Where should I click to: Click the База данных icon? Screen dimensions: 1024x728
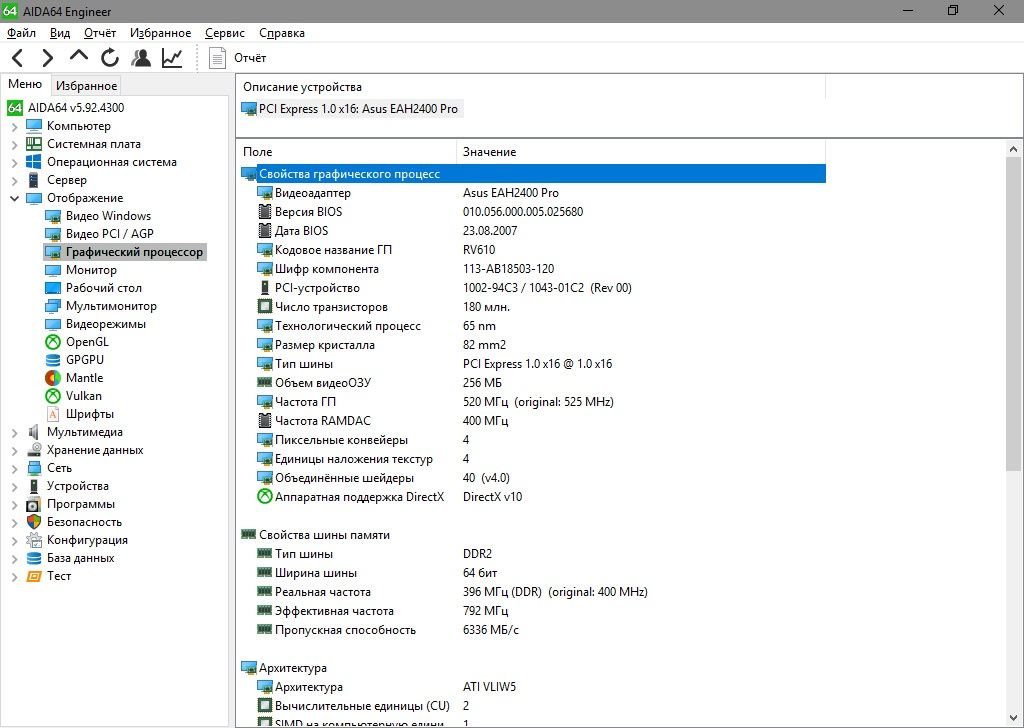34,558
